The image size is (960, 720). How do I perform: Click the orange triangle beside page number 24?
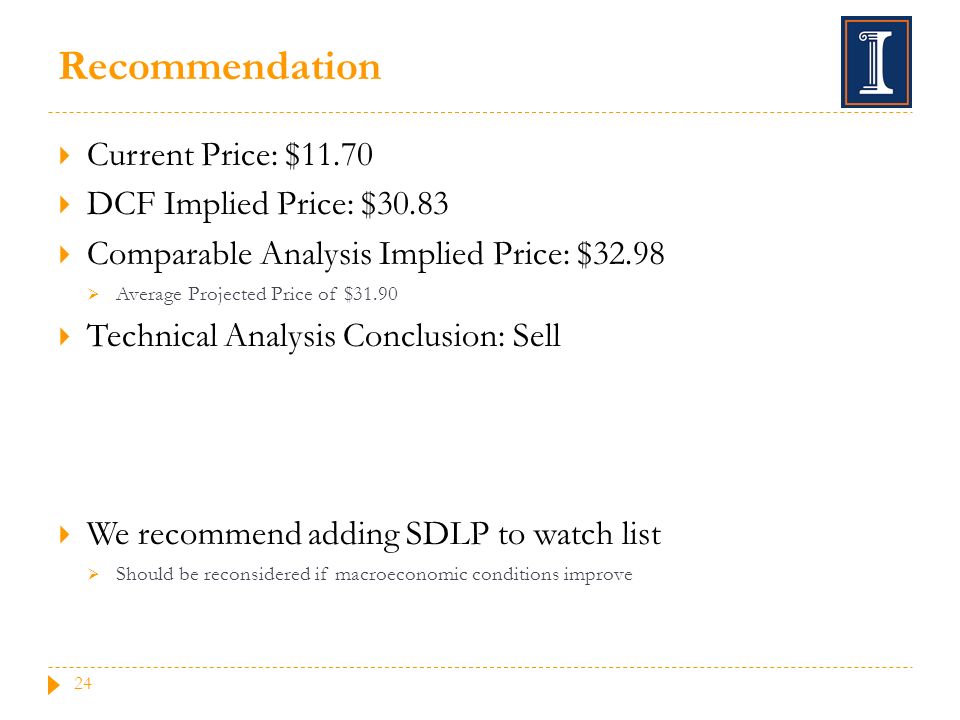[54, 684]
